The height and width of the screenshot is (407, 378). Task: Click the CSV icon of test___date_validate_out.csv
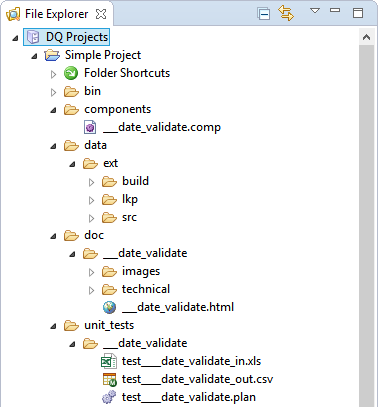click(x=109, y=379)
